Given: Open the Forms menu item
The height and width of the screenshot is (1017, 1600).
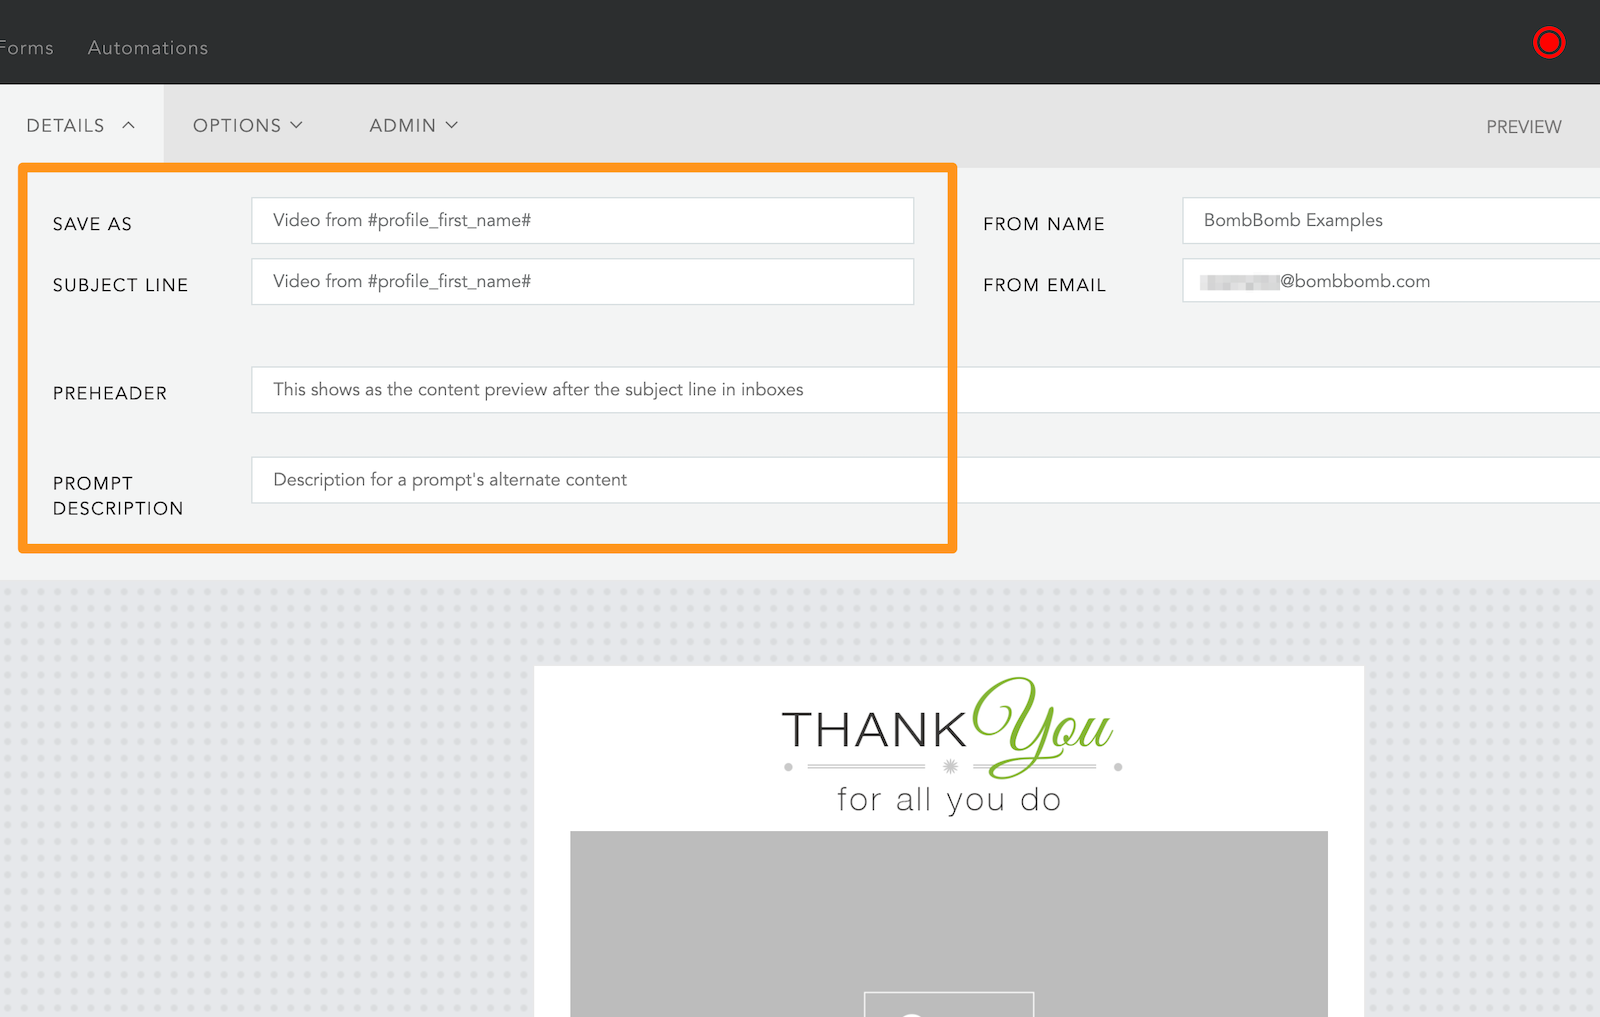Looking at the screenshot, I should coord(27,48).
